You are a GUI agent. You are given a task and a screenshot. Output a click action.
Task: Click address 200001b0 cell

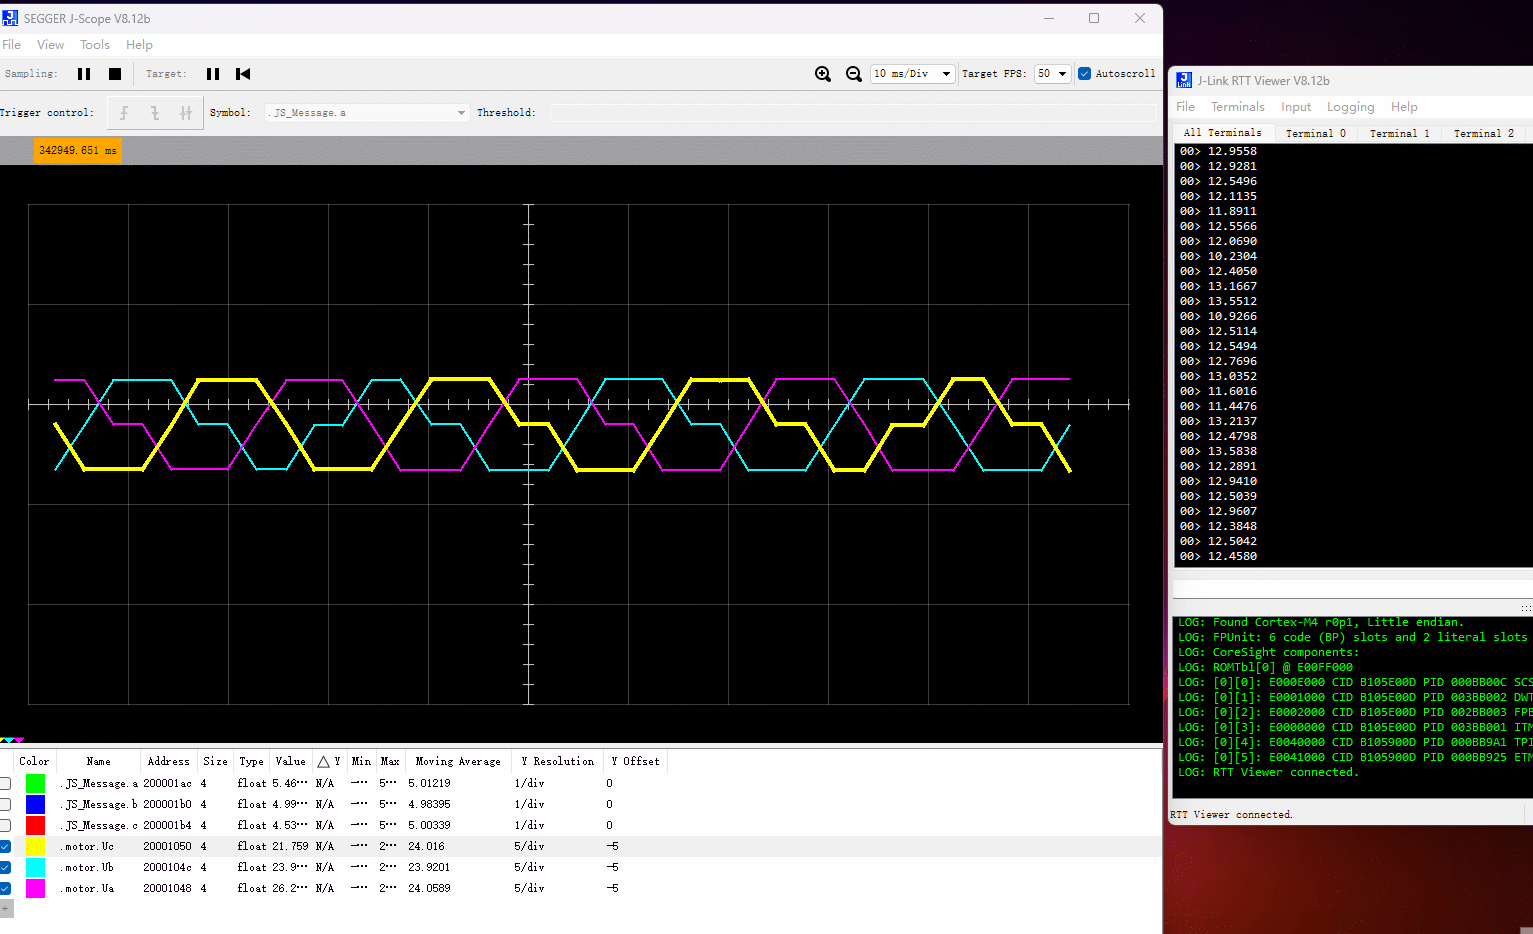pyautogui.click(x=167, y=804)
